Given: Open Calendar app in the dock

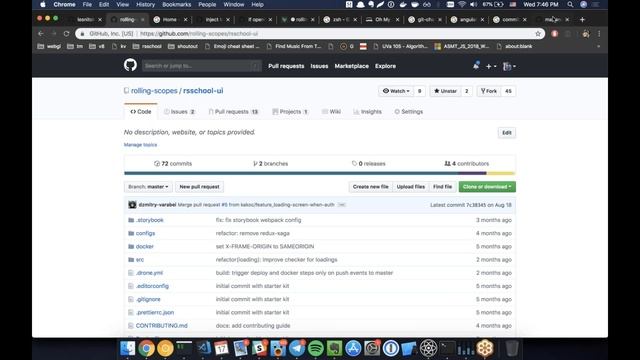Looking at the screenshot, I should click(x=222, y=348).
